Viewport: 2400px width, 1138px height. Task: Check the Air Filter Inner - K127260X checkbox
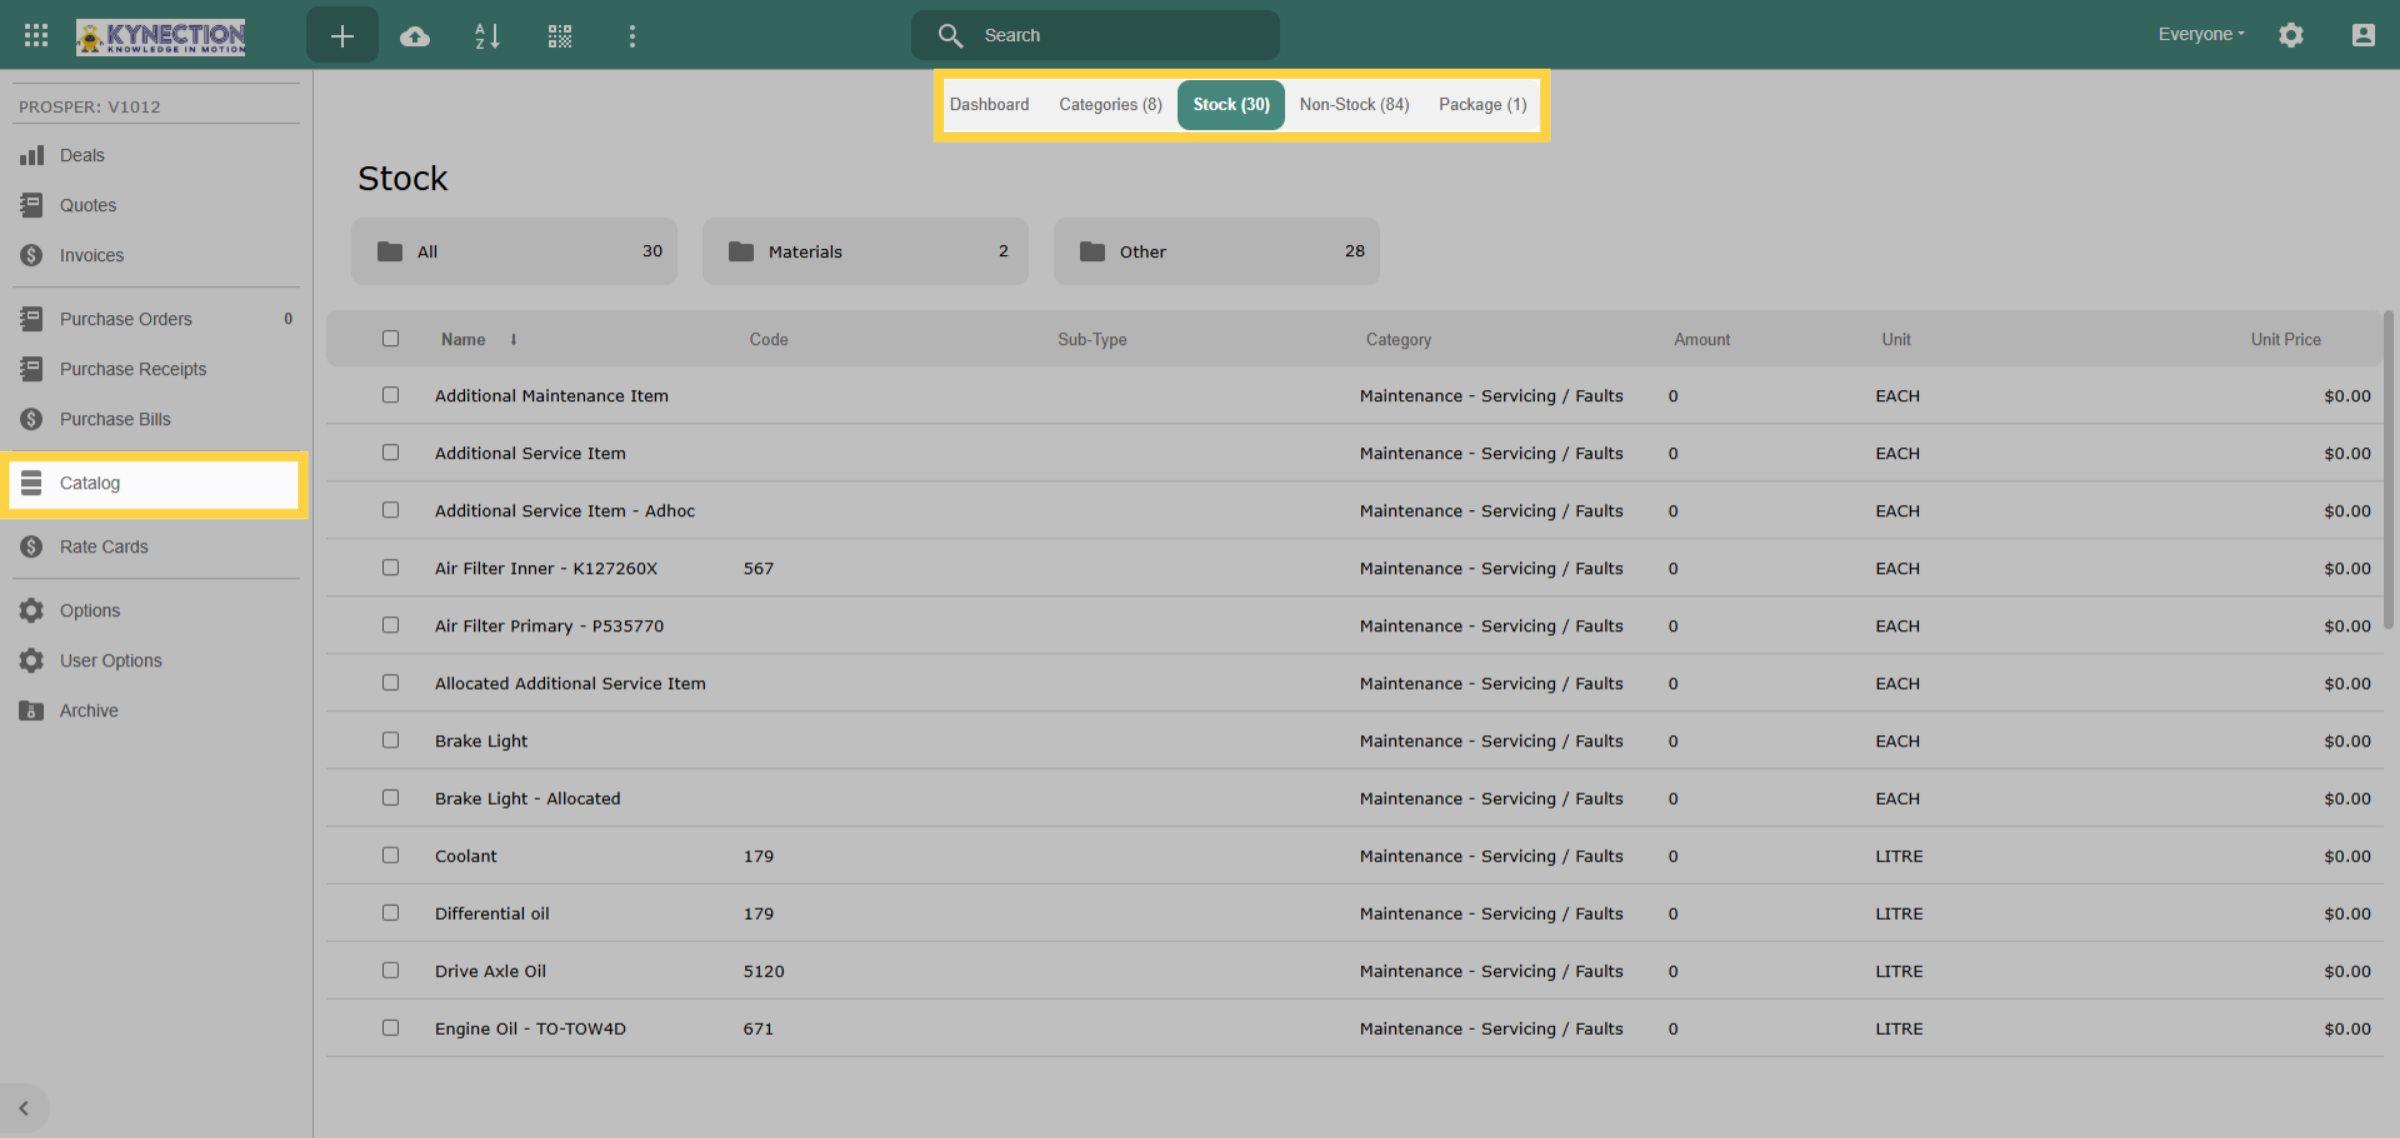(x=390, y=567)
